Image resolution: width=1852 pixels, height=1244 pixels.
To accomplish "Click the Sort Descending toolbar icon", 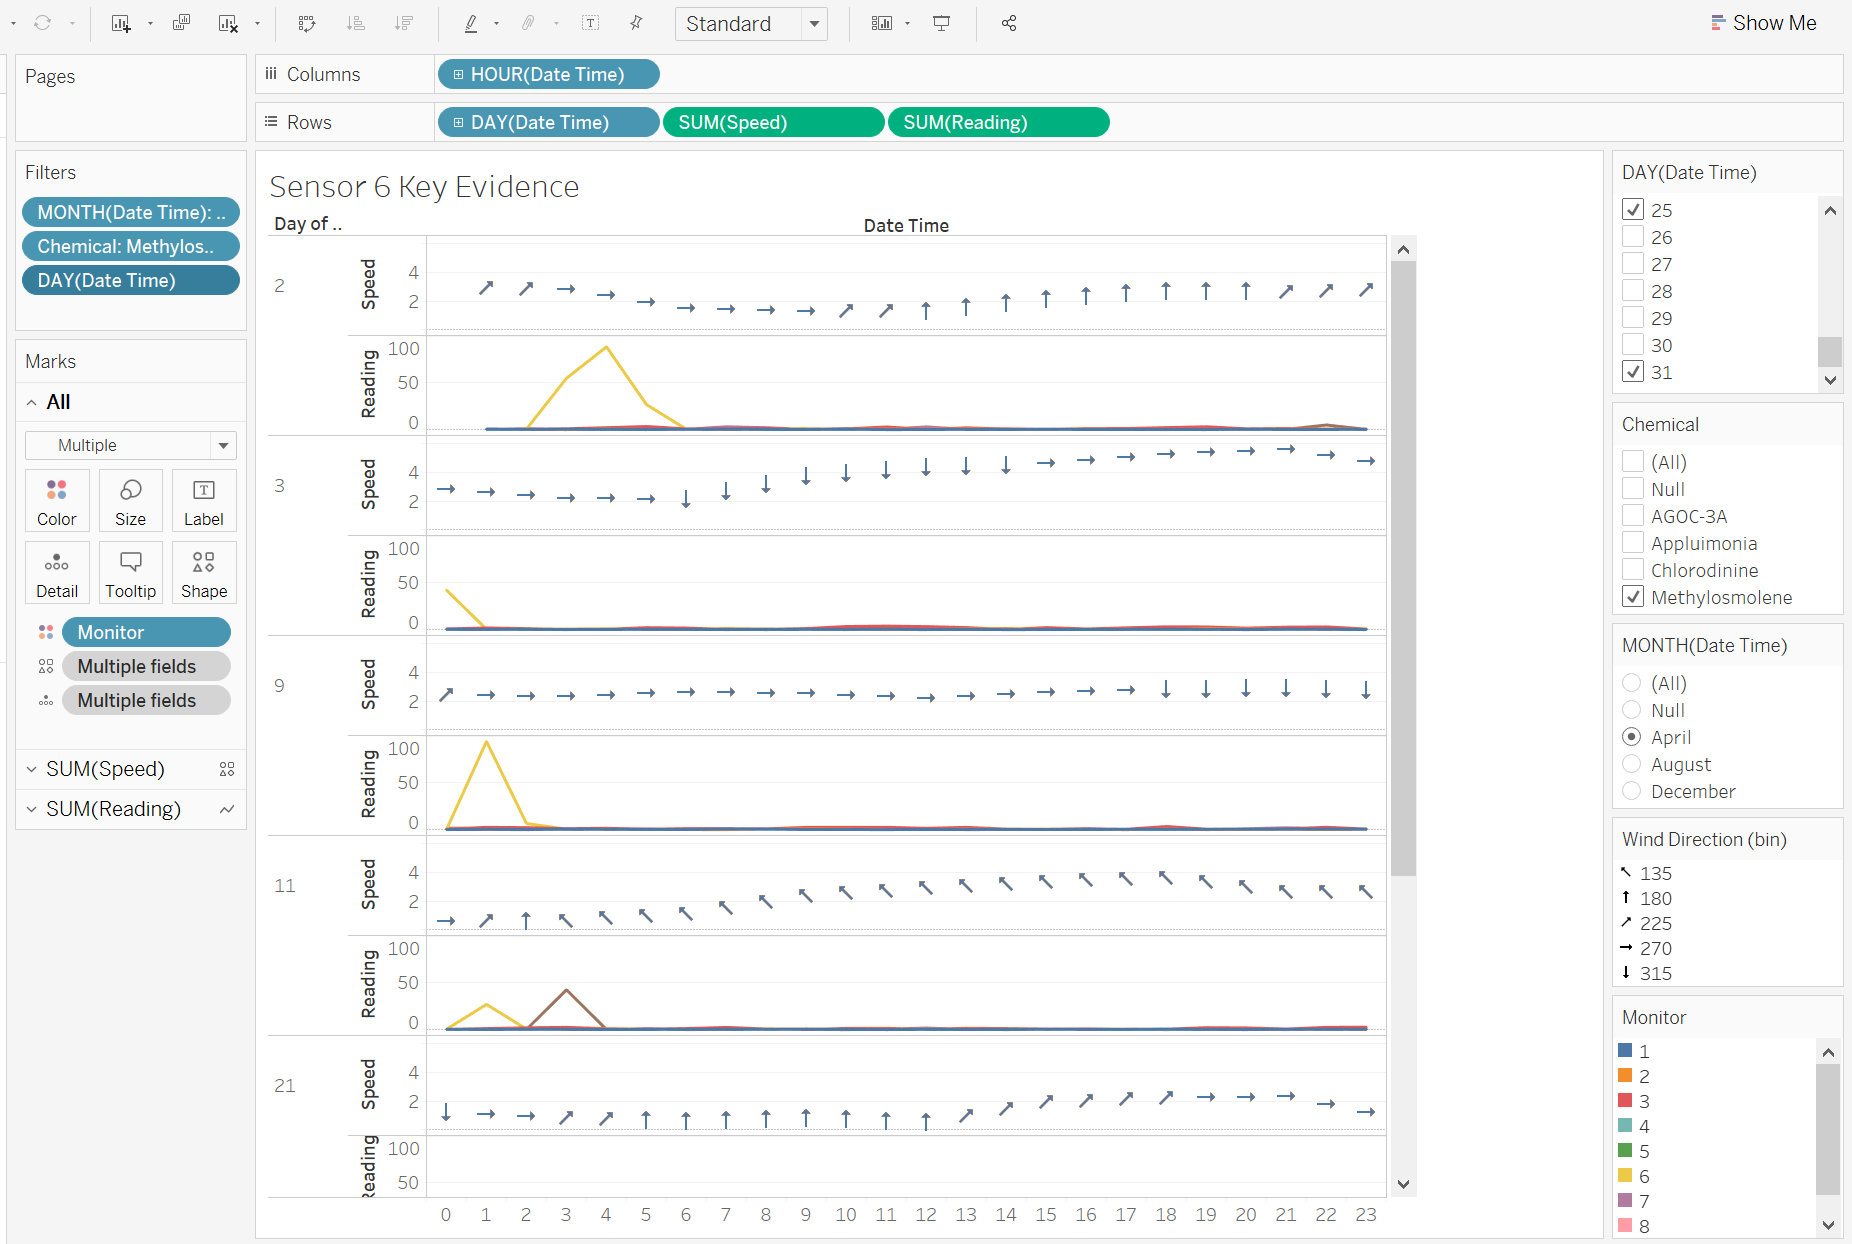I will [x=403, y=23].
